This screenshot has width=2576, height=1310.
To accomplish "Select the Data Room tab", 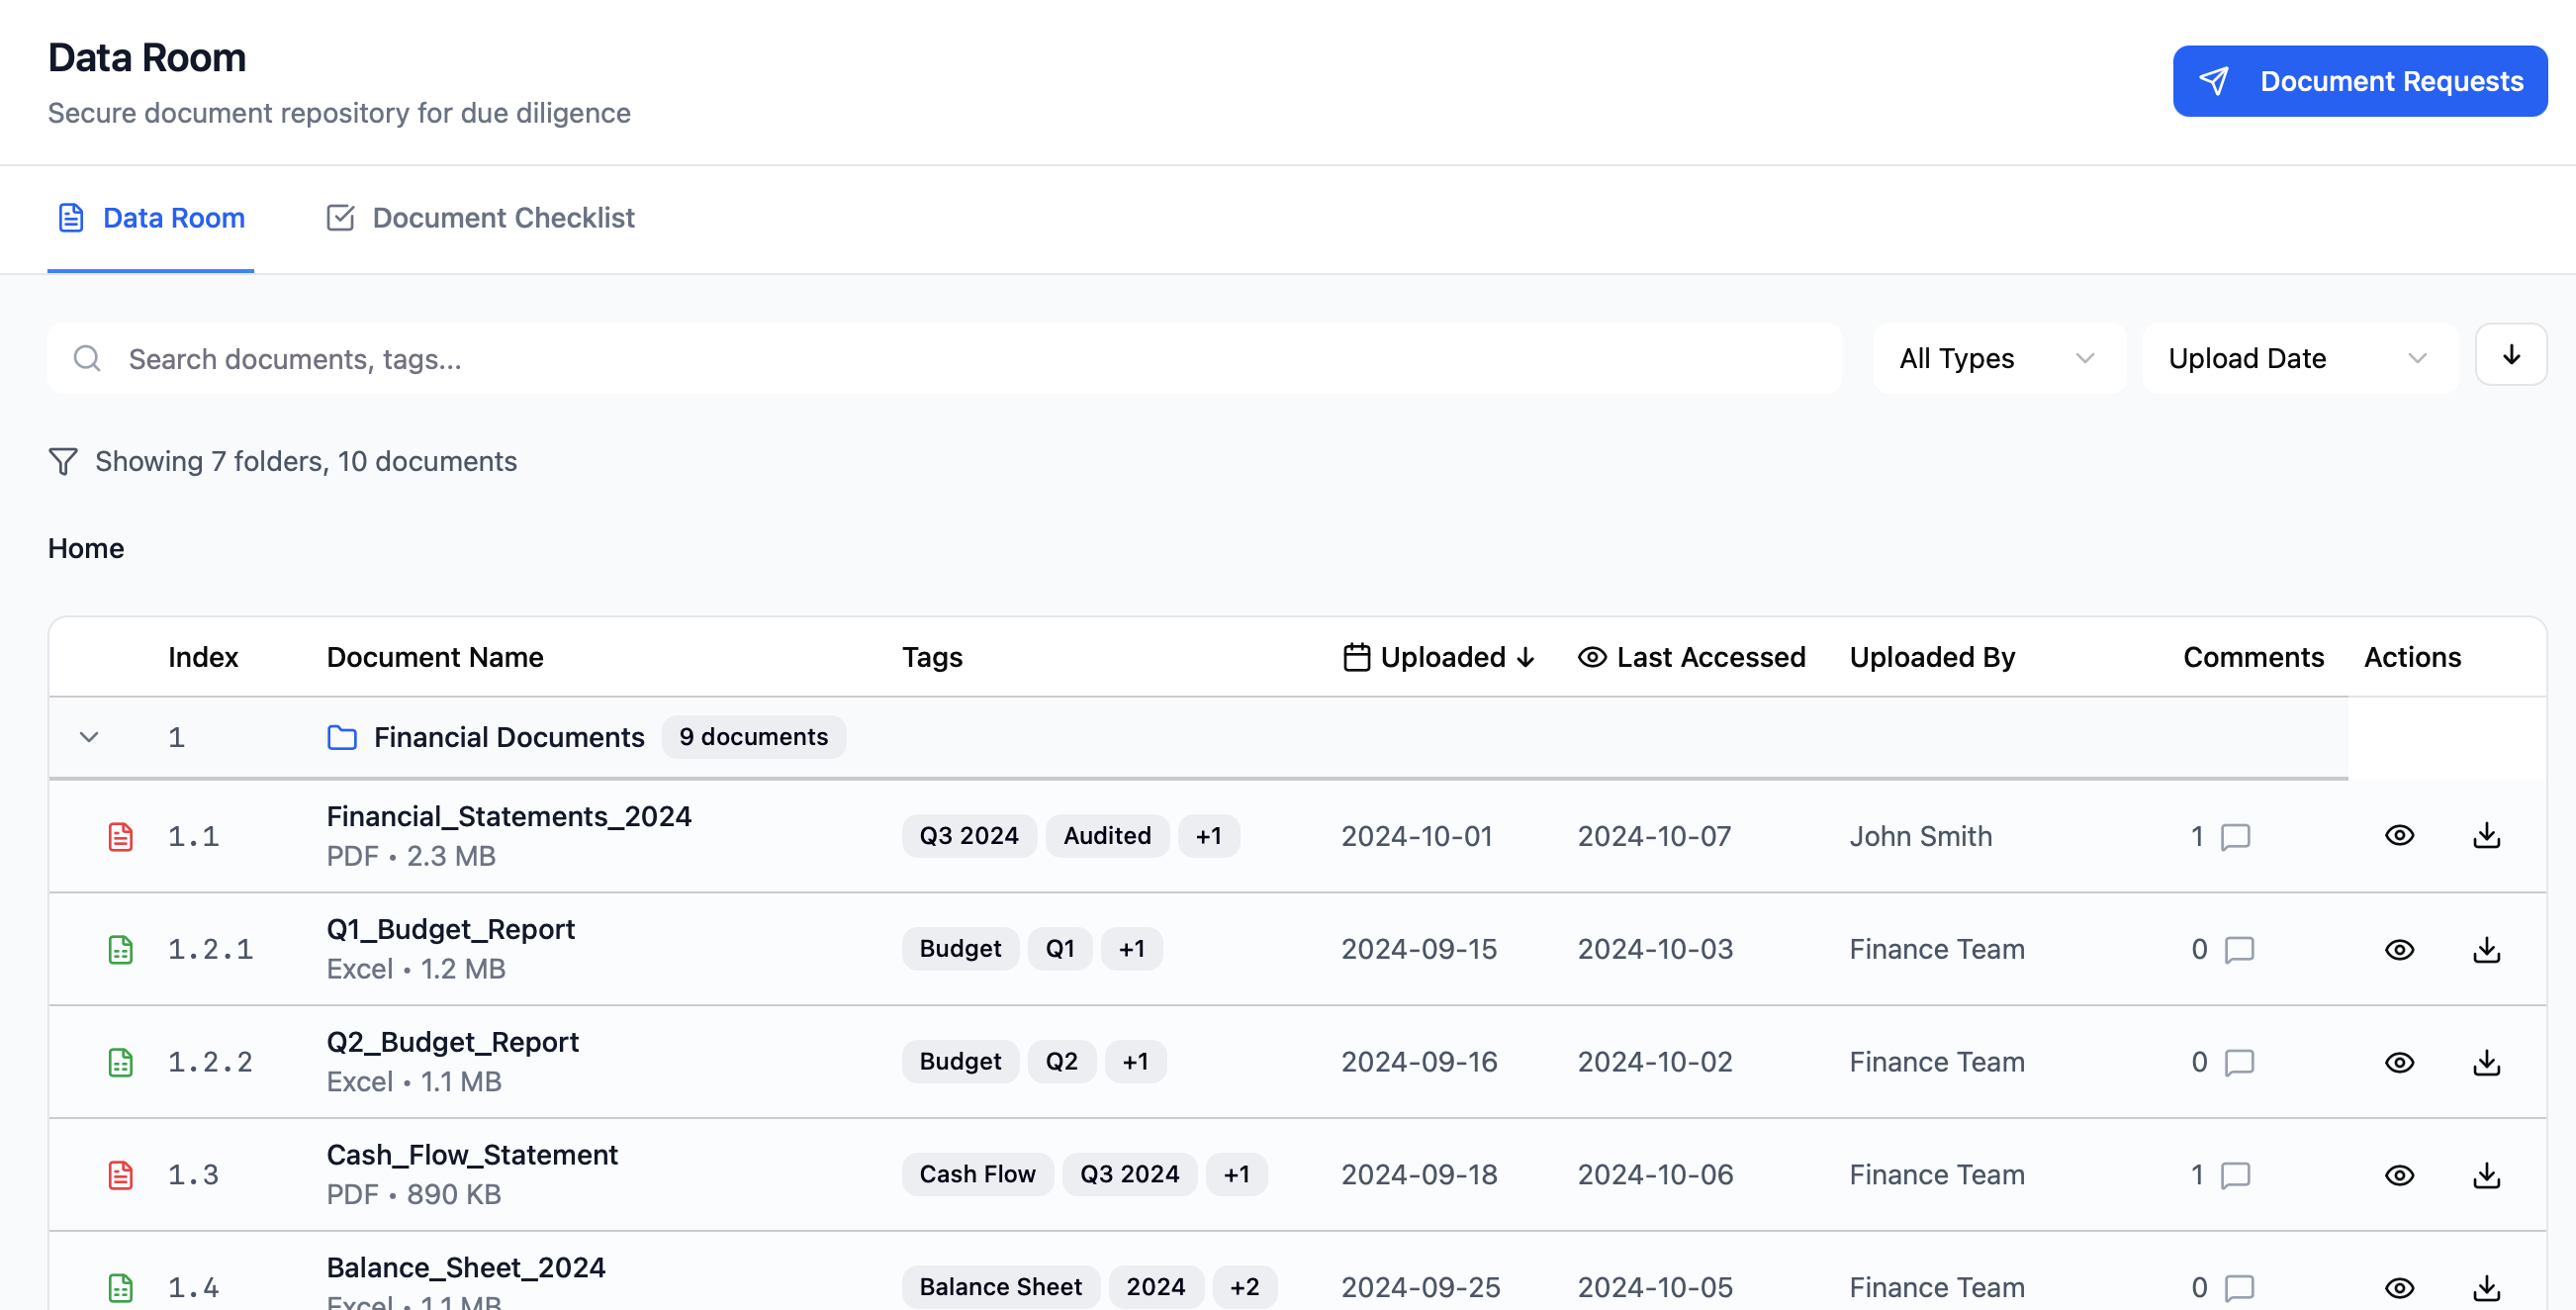I will pyautogui.click(x=151, y=218).
